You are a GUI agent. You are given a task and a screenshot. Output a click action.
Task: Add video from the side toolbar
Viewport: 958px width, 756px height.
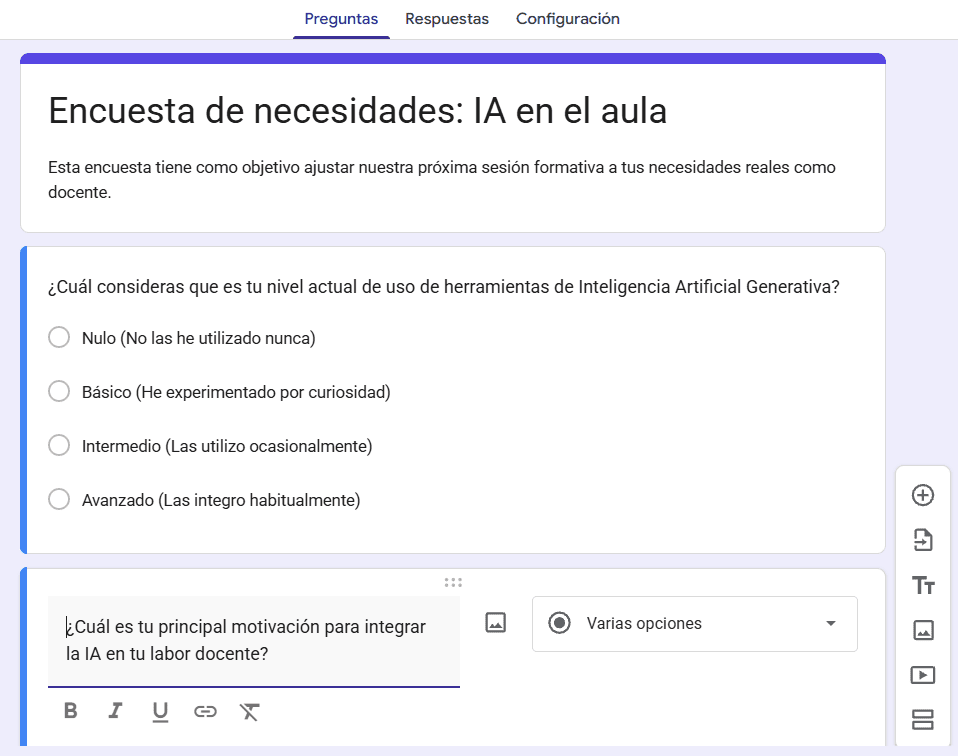pyautogui.click(x=923, y=675)
